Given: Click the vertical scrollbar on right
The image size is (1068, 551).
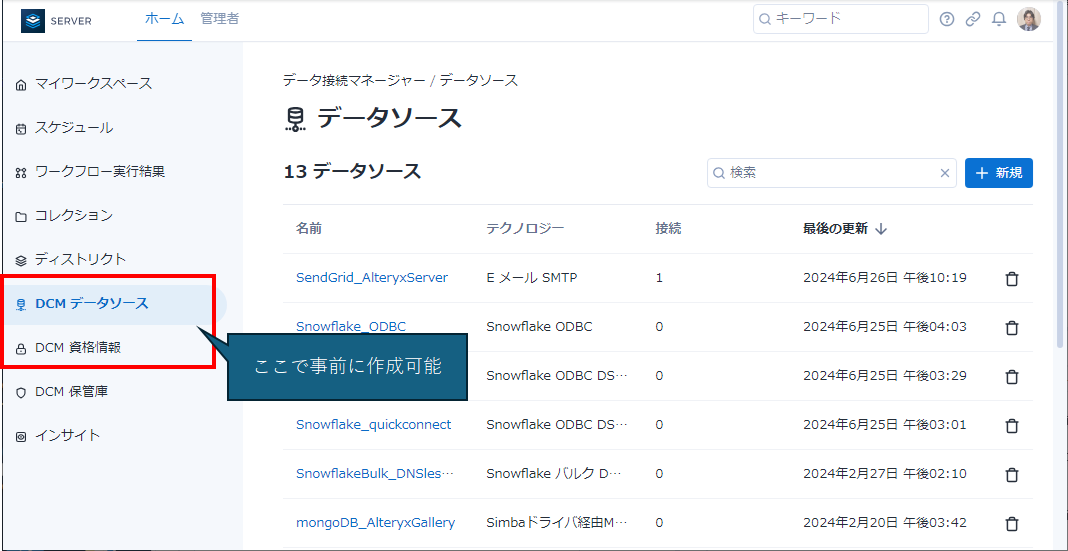Looking at the screenshot, I should click(1060, 180).
